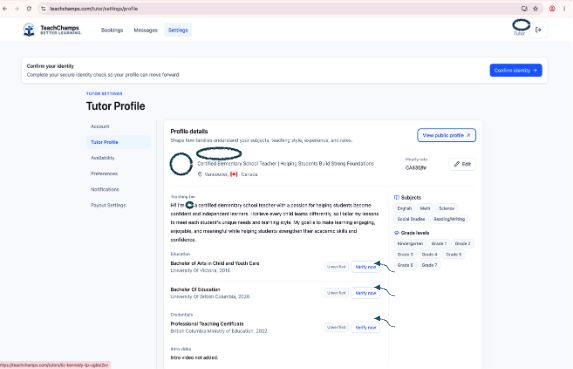Click the View public profile button
This screenshot has height=369, width=573.
[446, 135]
